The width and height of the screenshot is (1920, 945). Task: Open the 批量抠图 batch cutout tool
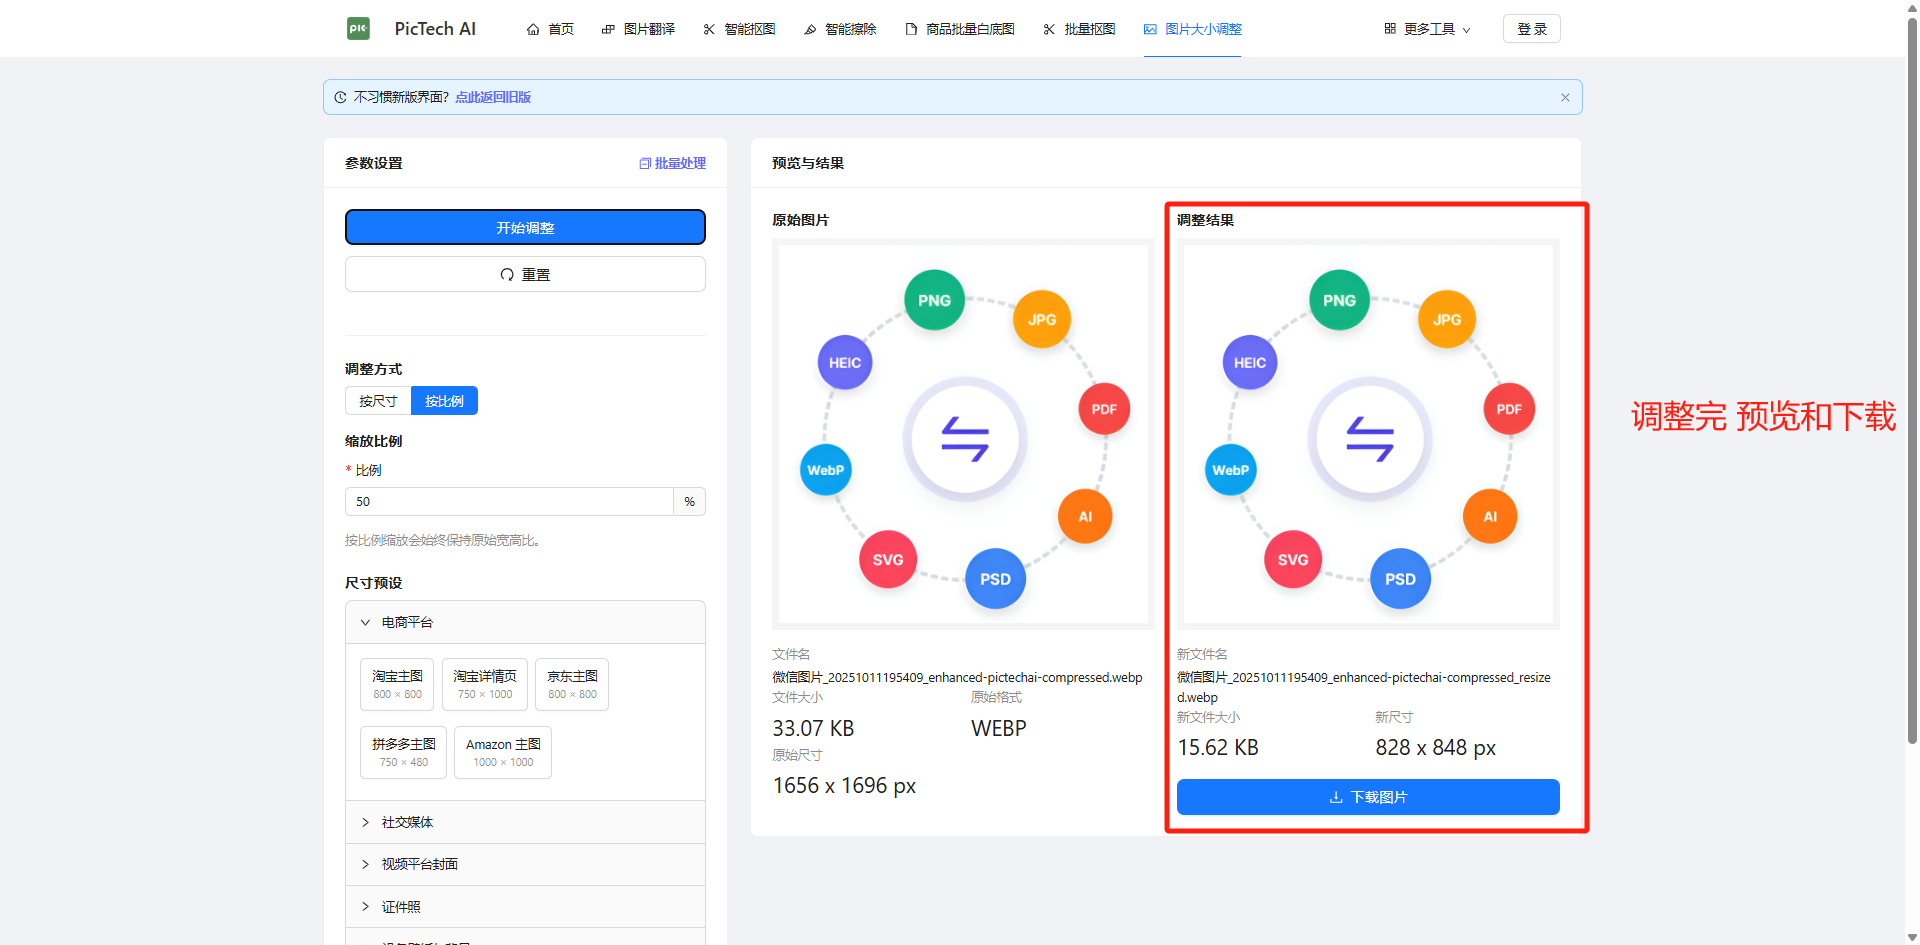point(1079,29)
